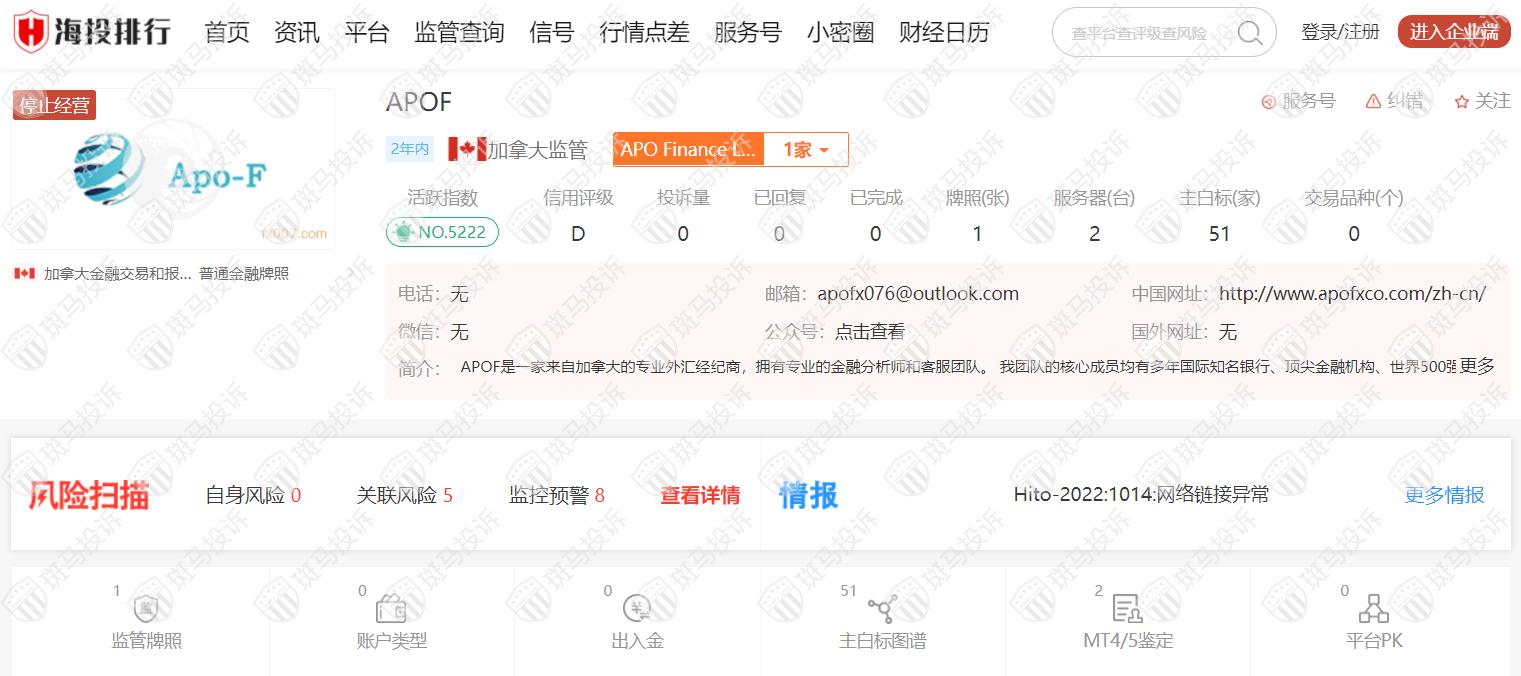Open the MT4/5鉴定 document icon
The image size is (1521, 676).
tap(1127, 609)
